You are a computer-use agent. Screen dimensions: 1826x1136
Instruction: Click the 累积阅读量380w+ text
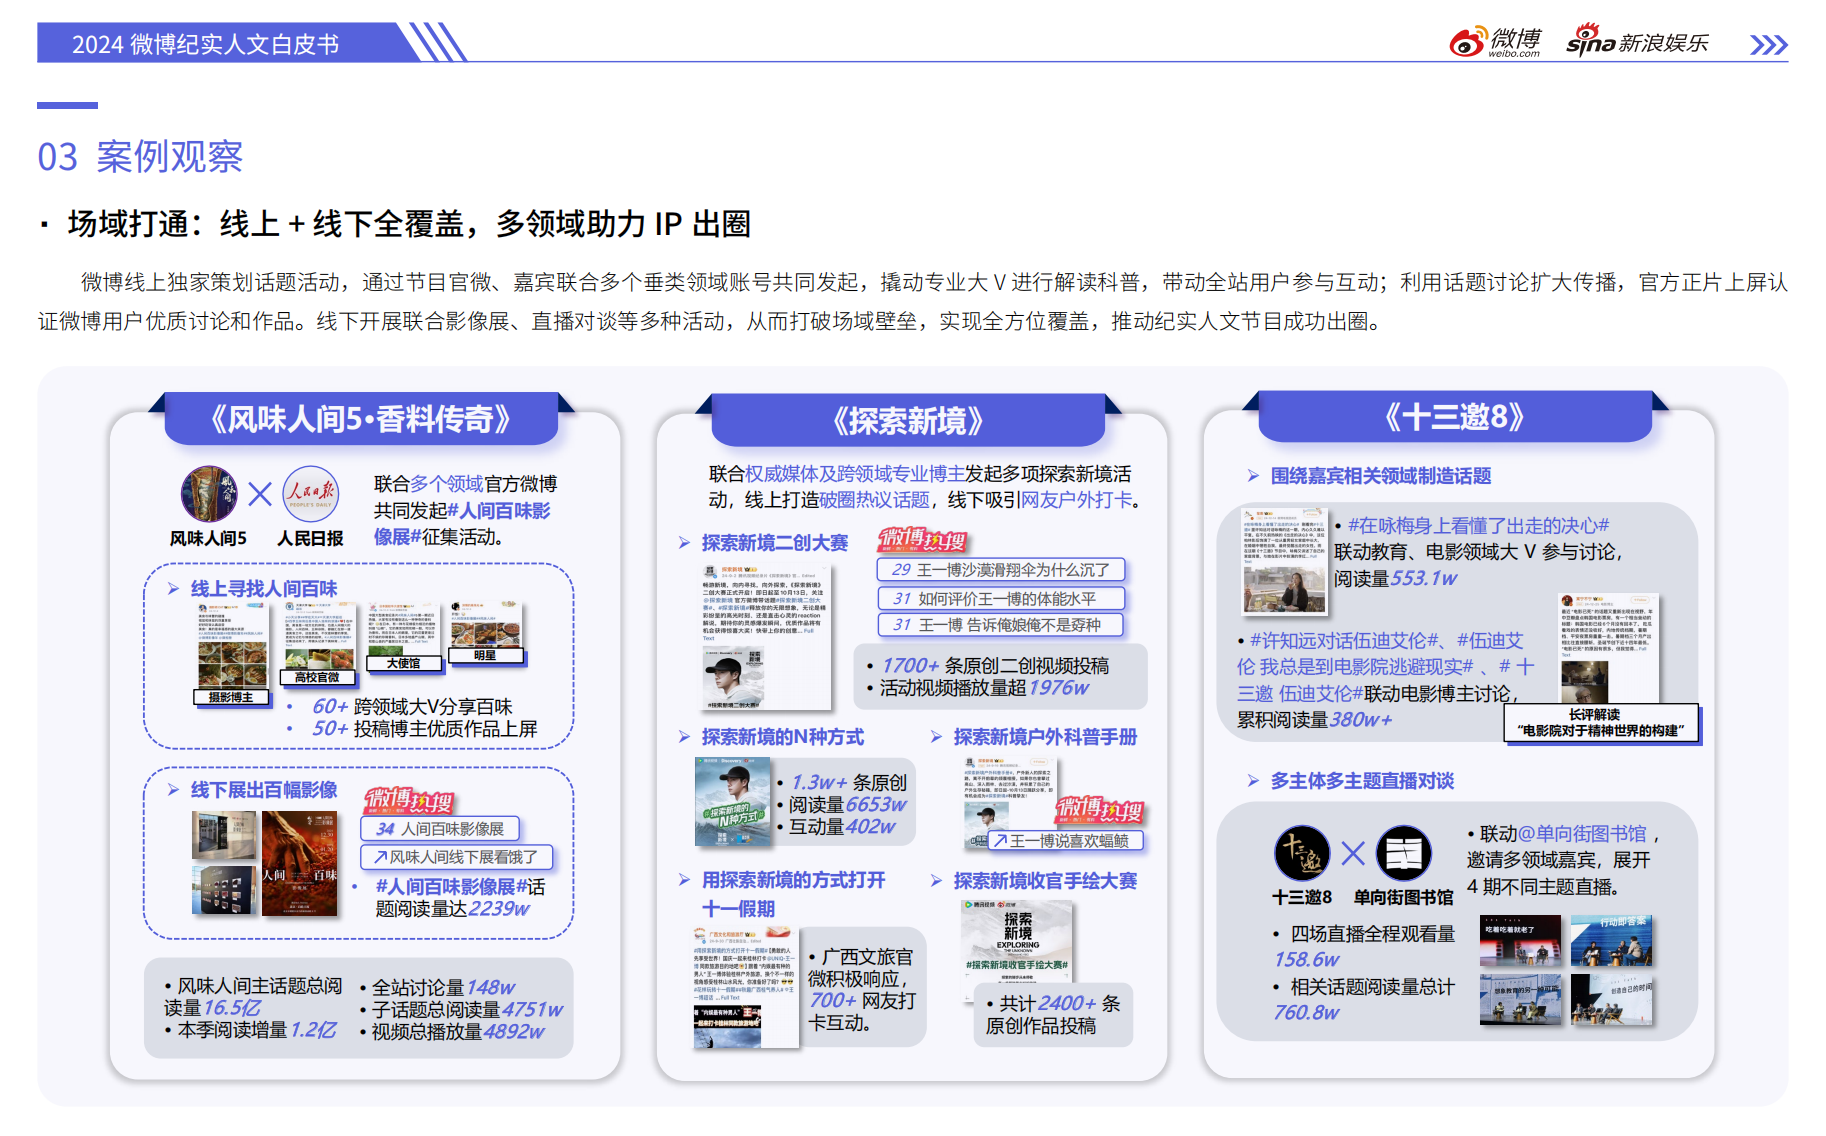coord(1314,719)
